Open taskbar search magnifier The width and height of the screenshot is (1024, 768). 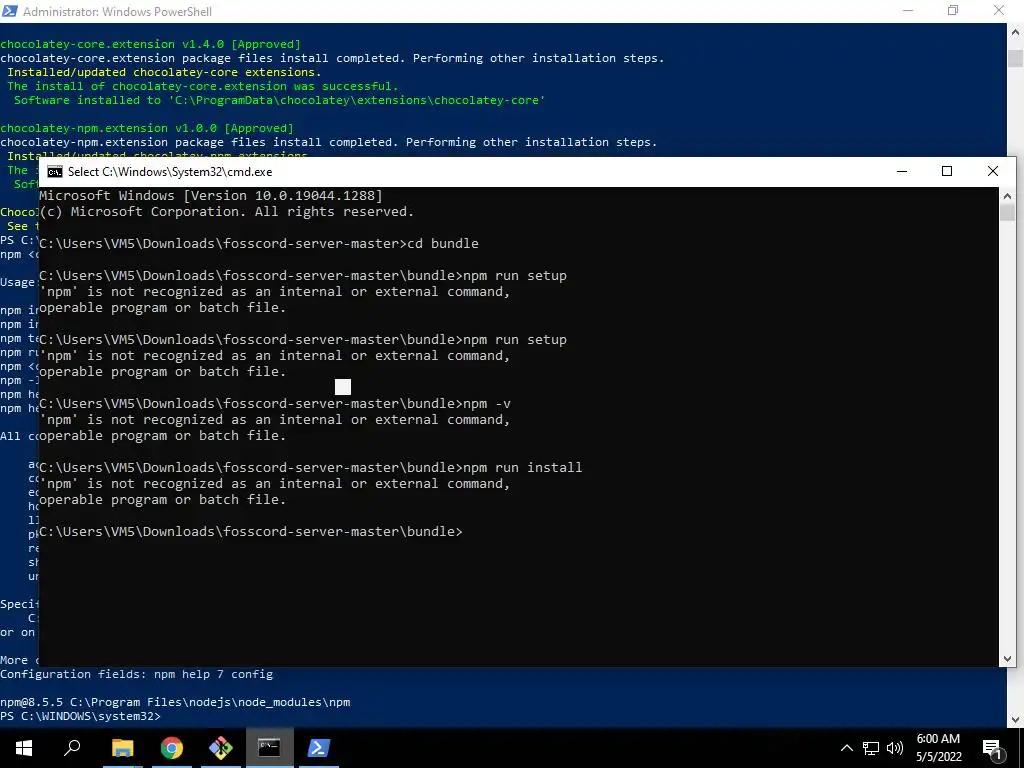pos(72,748)
